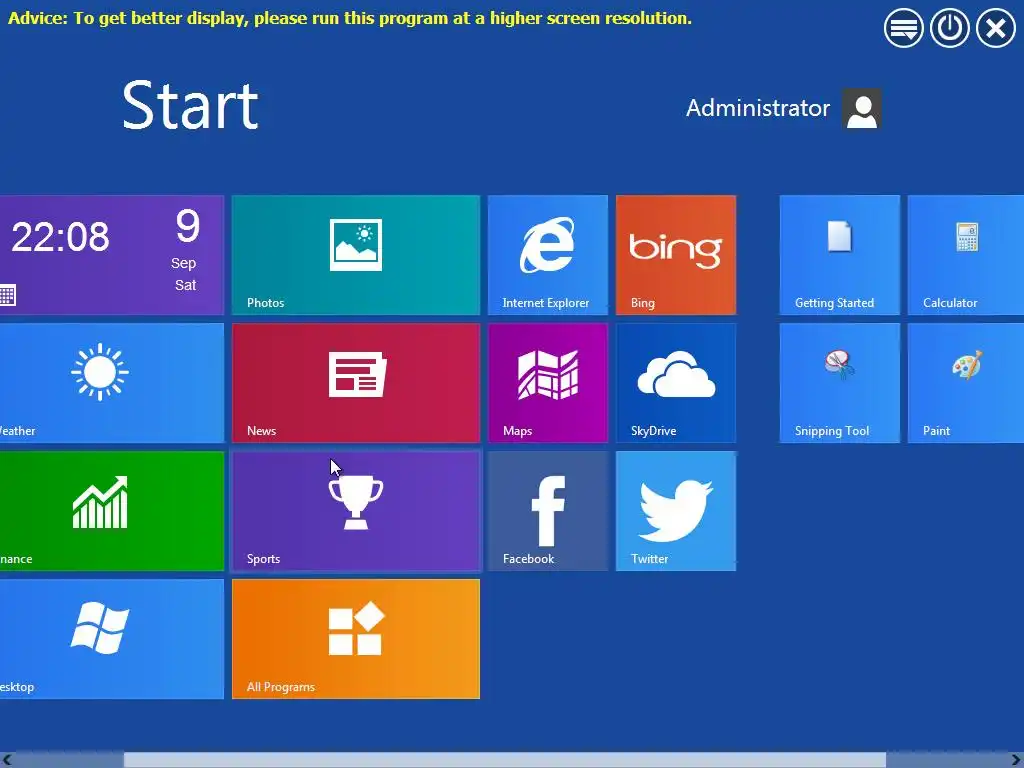Open the Desktop tile with Windows logo
This screenshot has height=768, width=1024.
pos(112,639)
